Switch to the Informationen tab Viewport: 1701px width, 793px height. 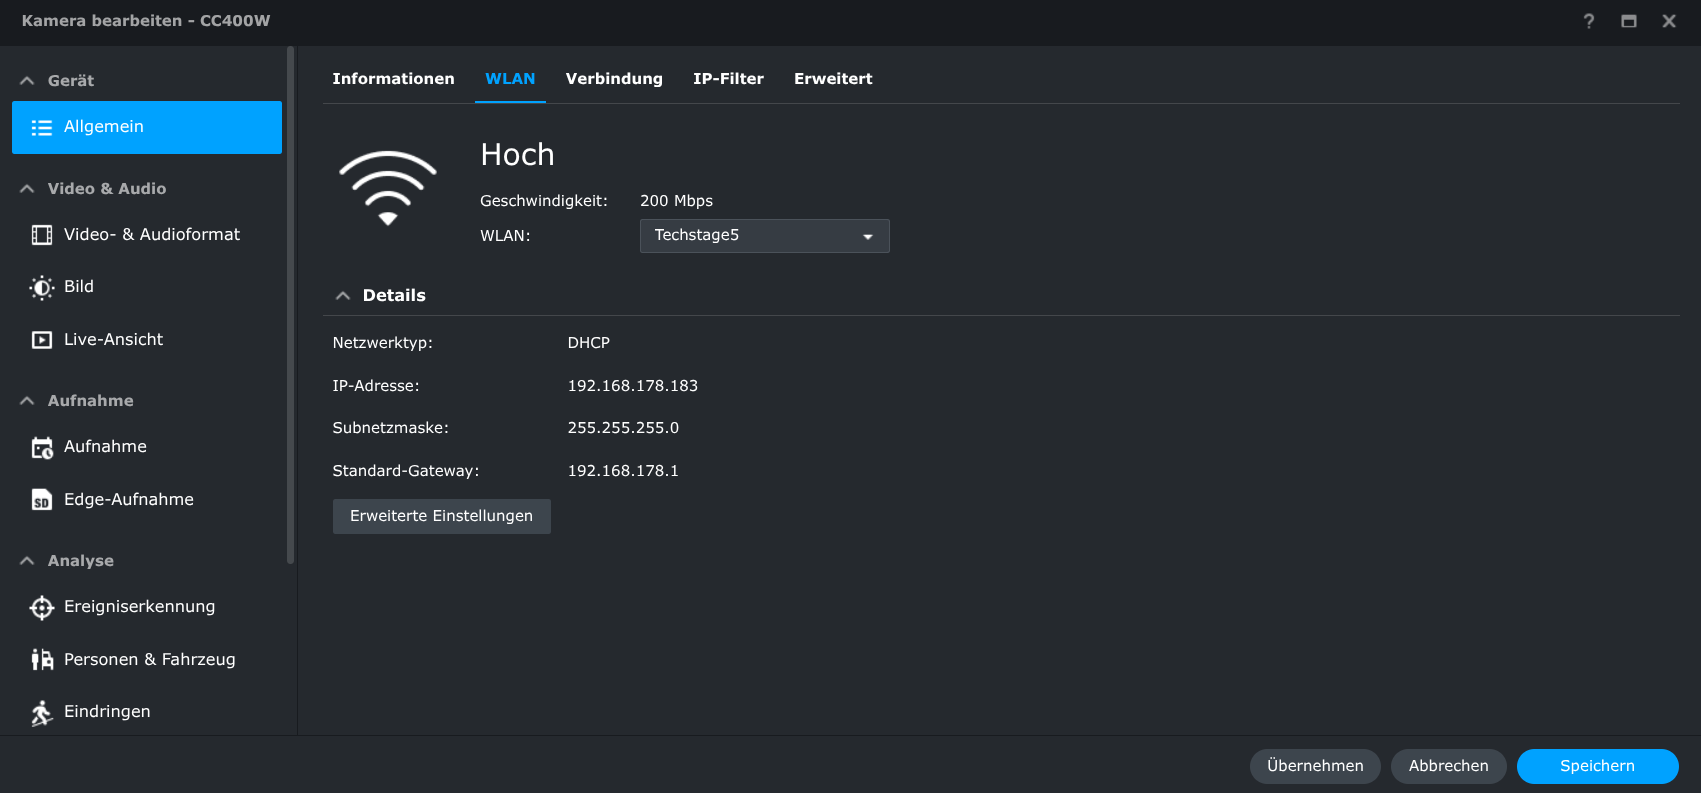tap(393, 79)
